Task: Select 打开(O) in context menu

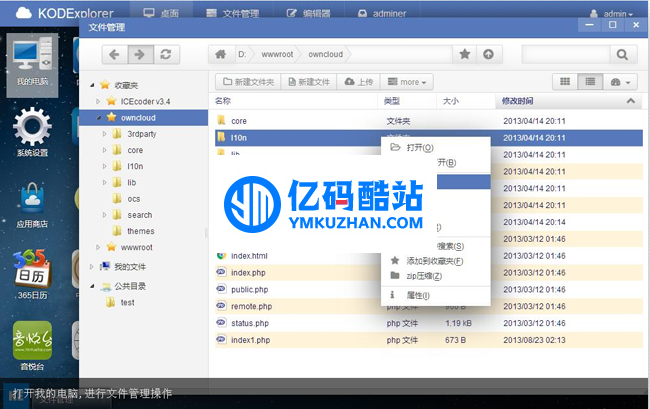Action: [x=435, y=148]
